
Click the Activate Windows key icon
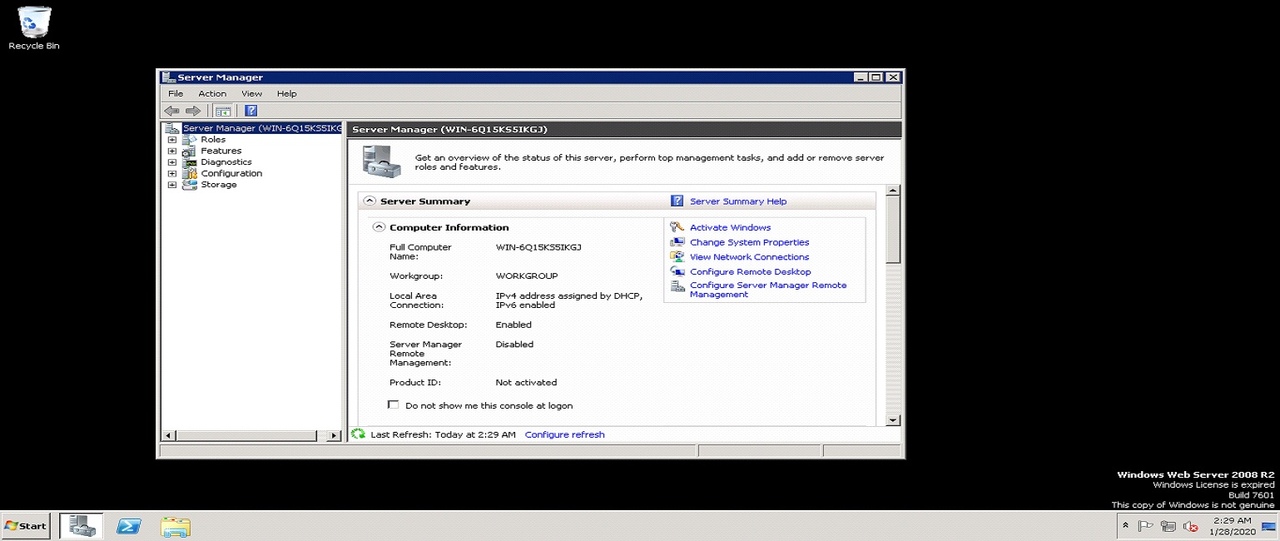click(x=677, y=227)
